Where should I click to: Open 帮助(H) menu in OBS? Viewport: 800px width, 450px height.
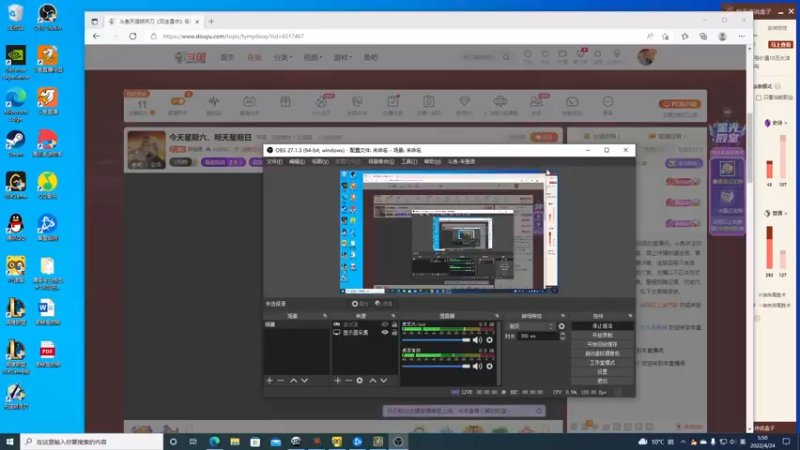pyautogui.click(x=432, y=162)
